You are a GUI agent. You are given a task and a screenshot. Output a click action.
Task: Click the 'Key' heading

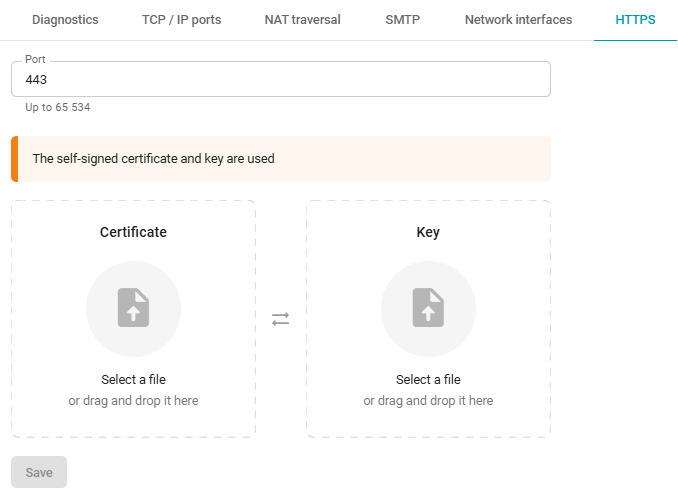[428, 232]
